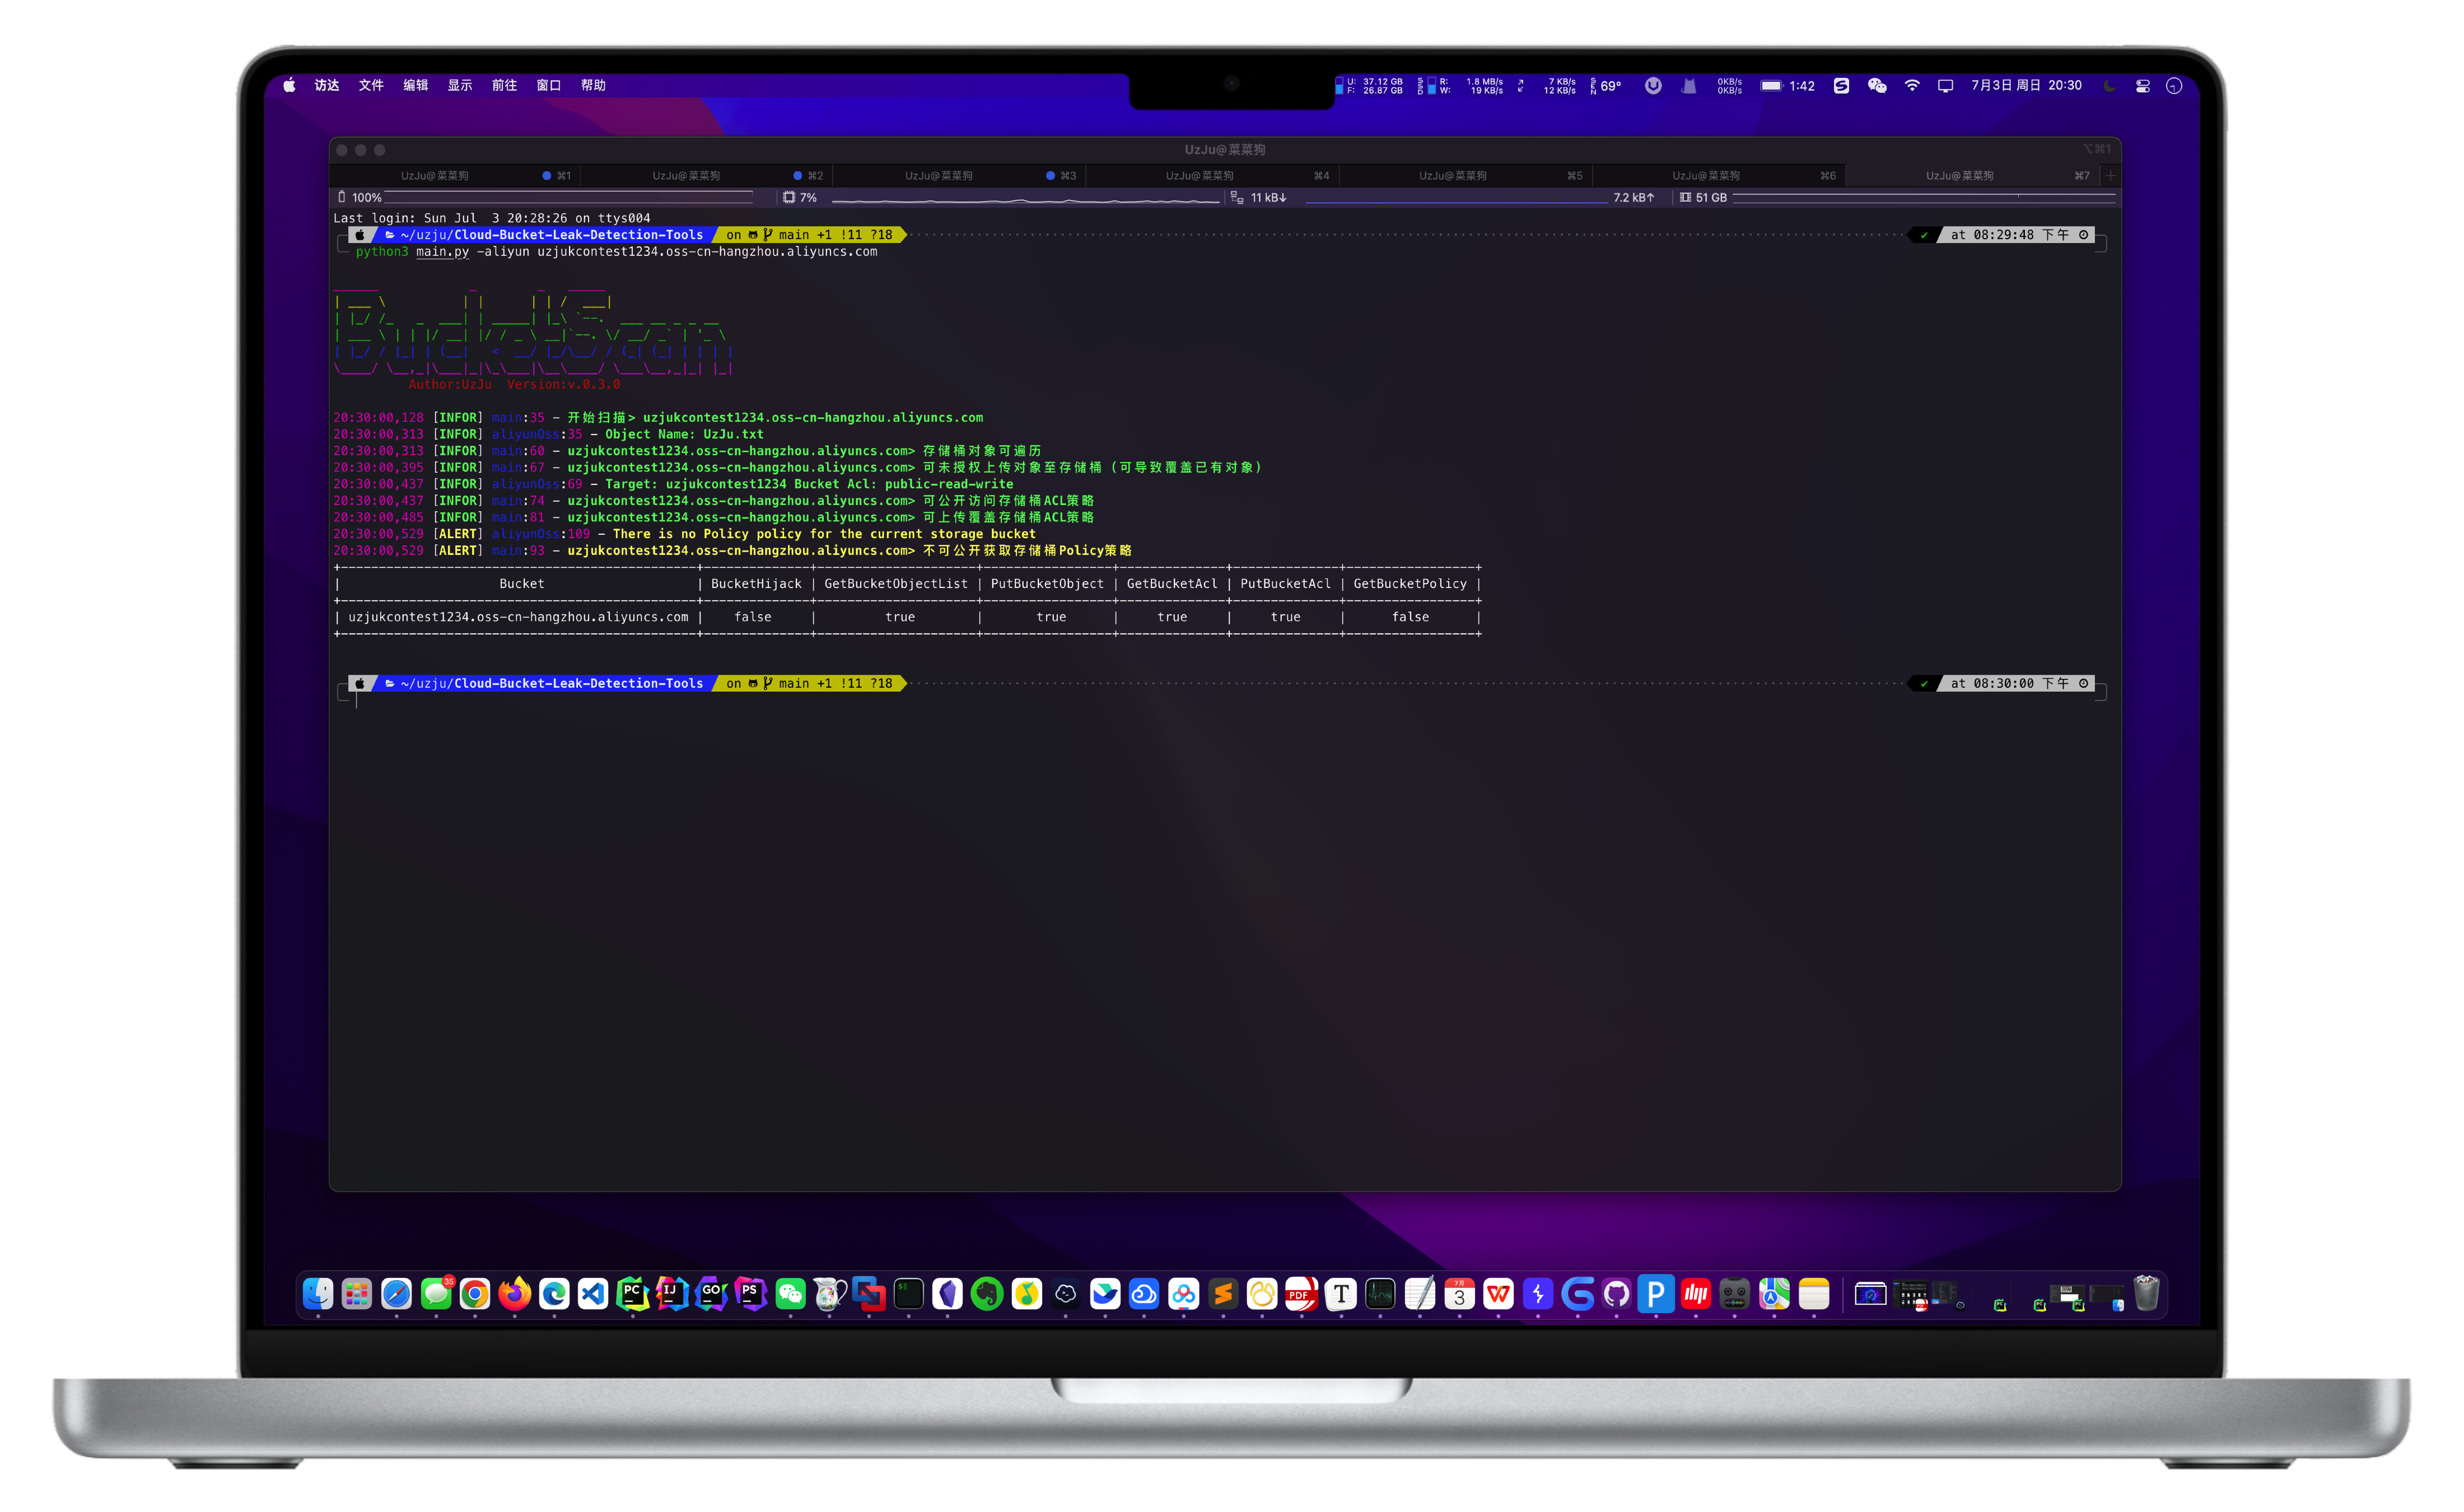The width and height of the screenshot is (2464, 1512).
Task: Open the Sogou input method menu
Action: [1841, 86]
